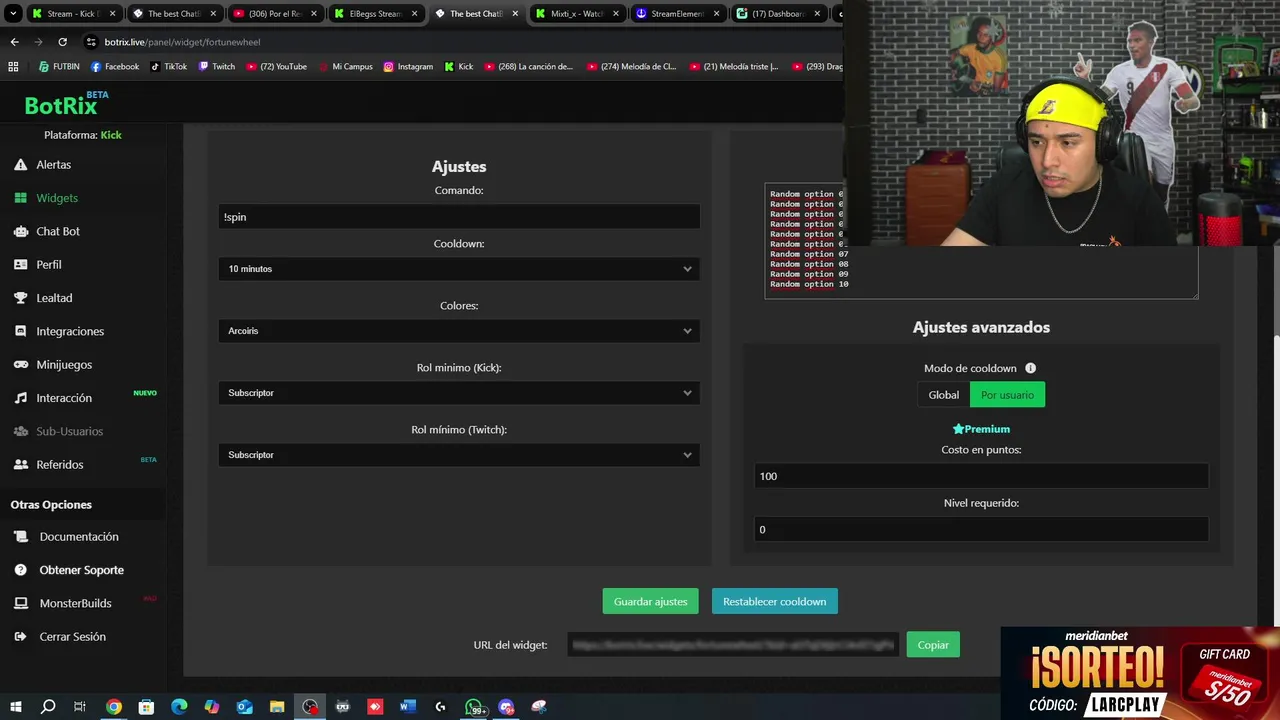
Task: Open MonsterBuilds link in sidebar
Action: 75,603
